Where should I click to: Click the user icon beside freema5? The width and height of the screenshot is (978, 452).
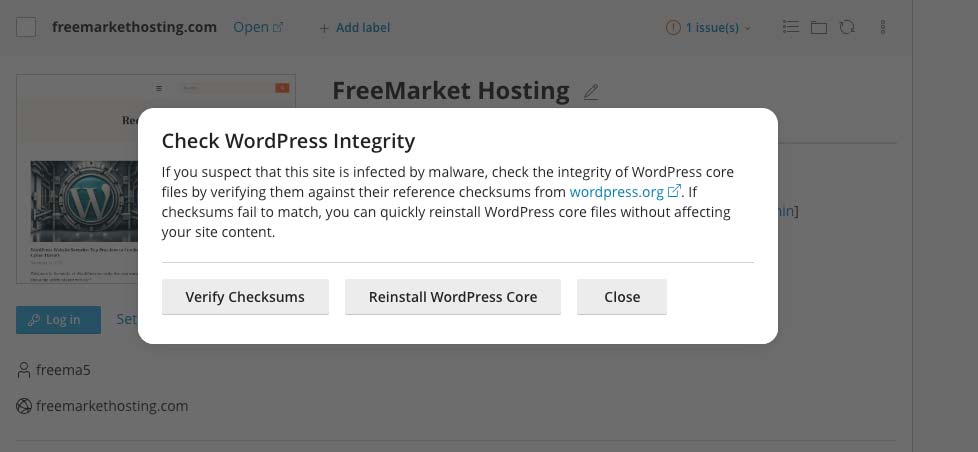click(x=24, y=370)
